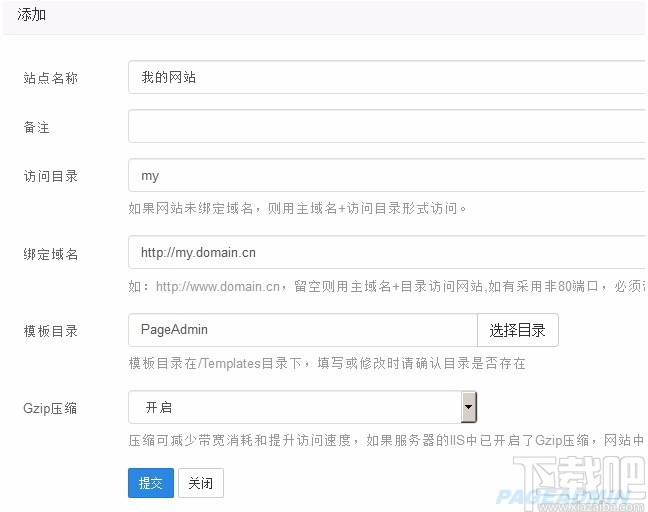Click the 访问目录 field containing my
This screenshot has width=648, height=512.
(388, 175)
